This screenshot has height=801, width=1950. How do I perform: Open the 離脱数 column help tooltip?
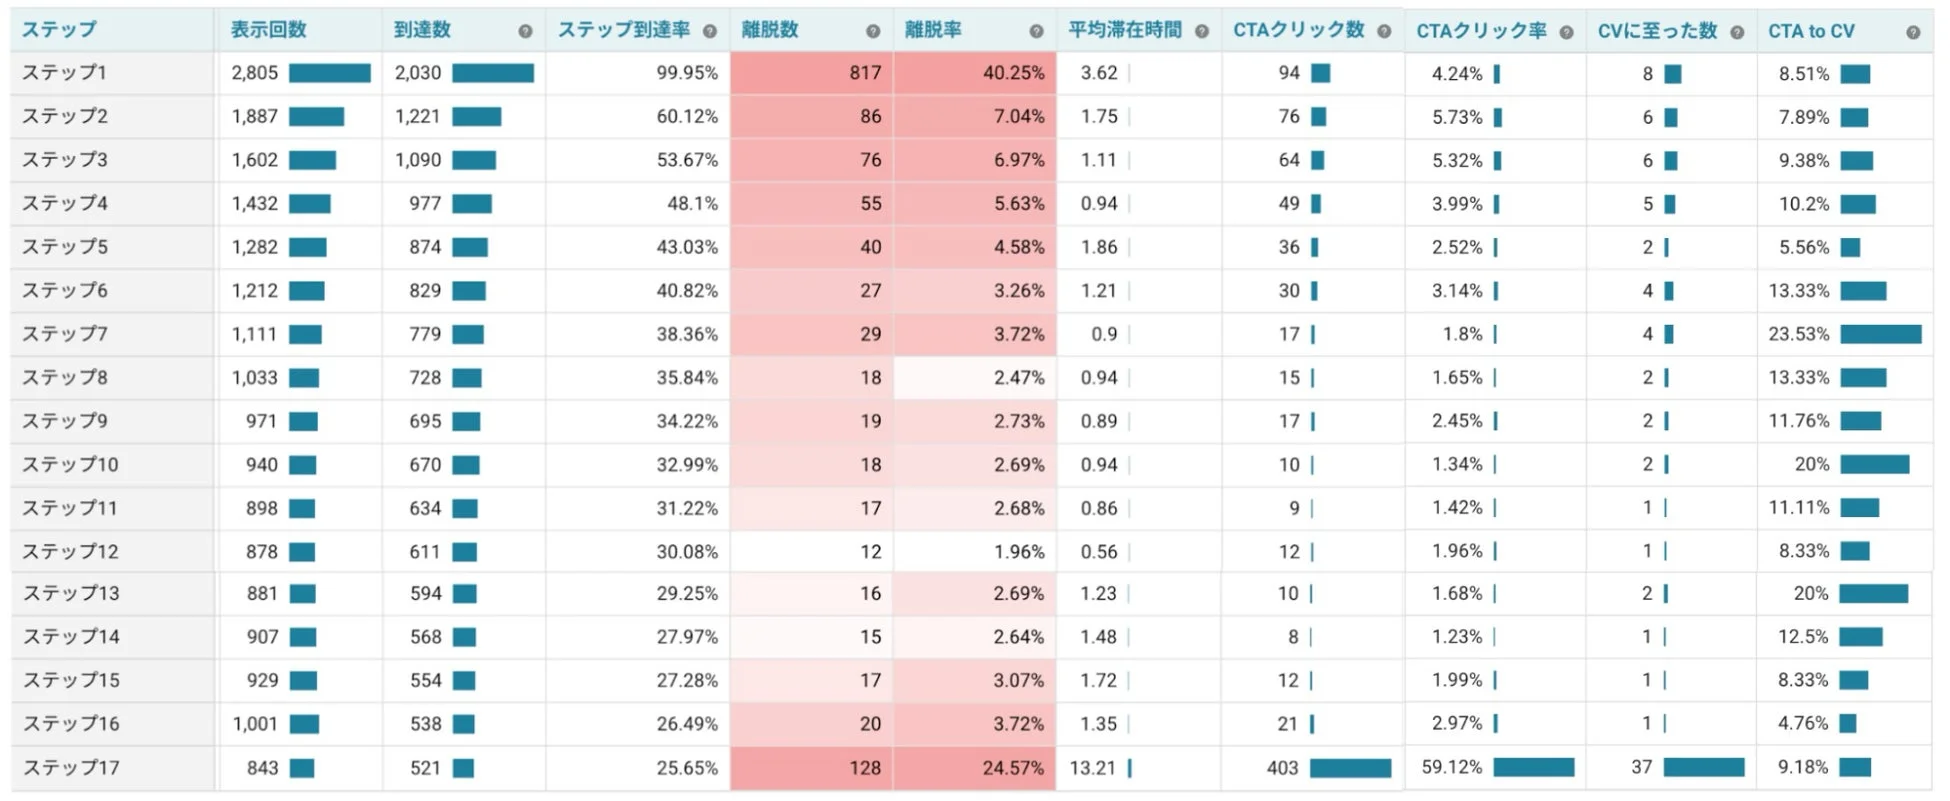[873, 30]
